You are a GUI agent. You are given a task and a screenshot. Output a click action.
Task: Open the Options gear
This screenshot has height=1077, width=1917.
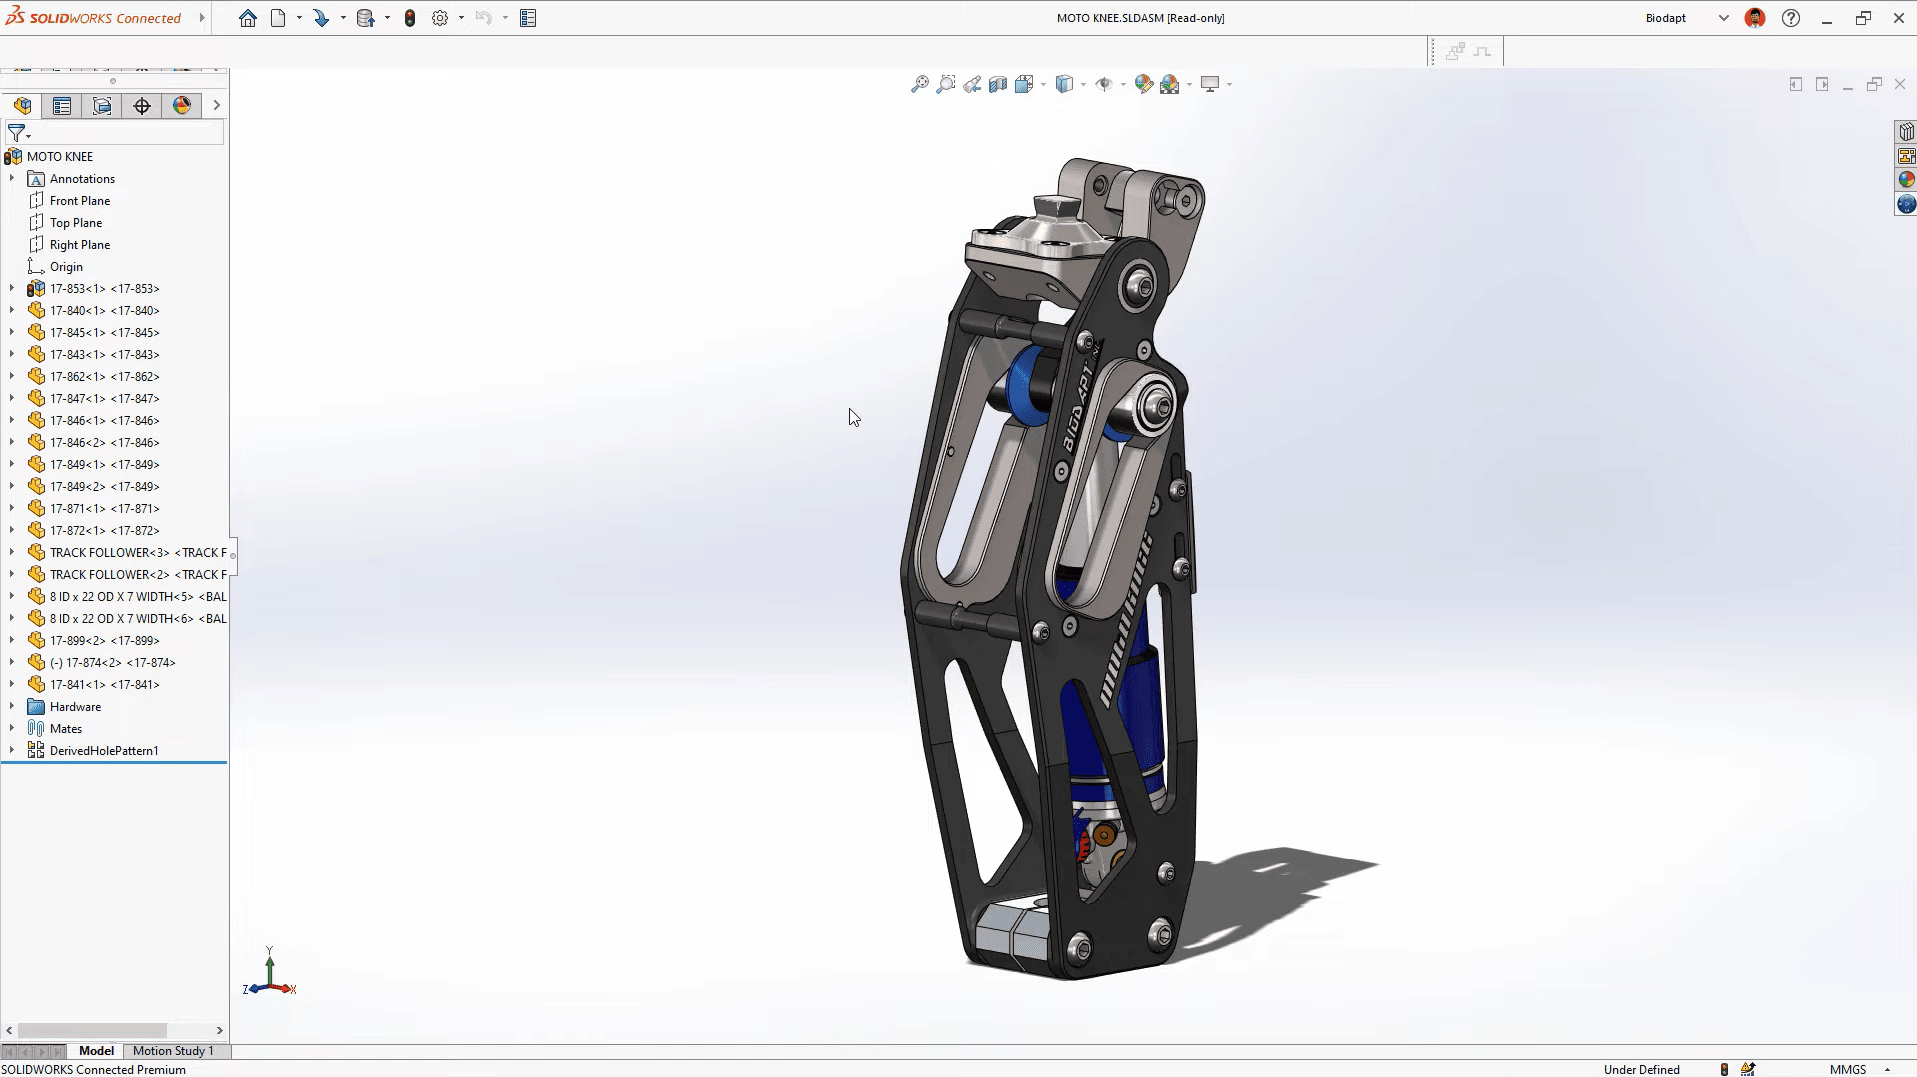point(440,18)
